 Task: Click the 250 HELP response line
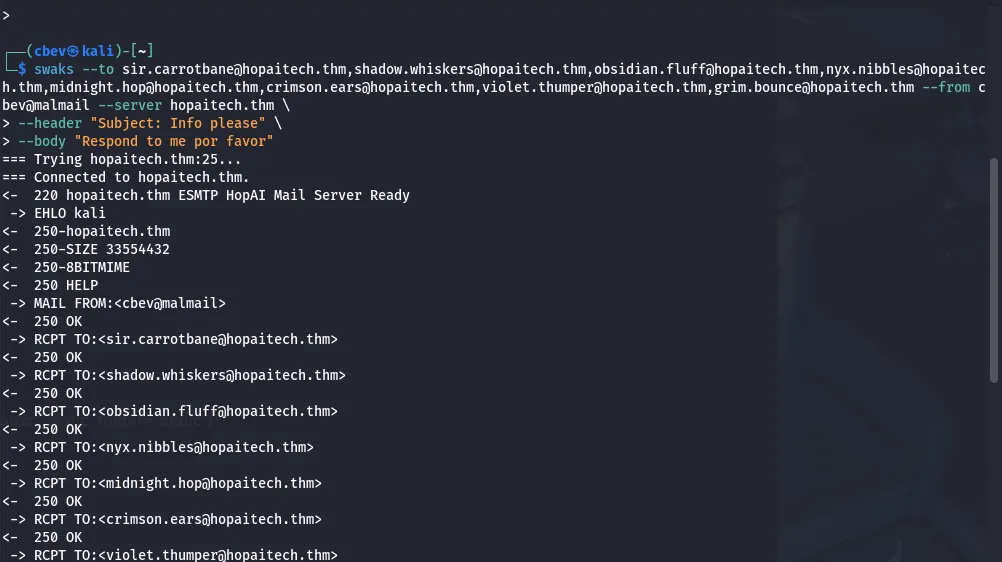(66, 285)
